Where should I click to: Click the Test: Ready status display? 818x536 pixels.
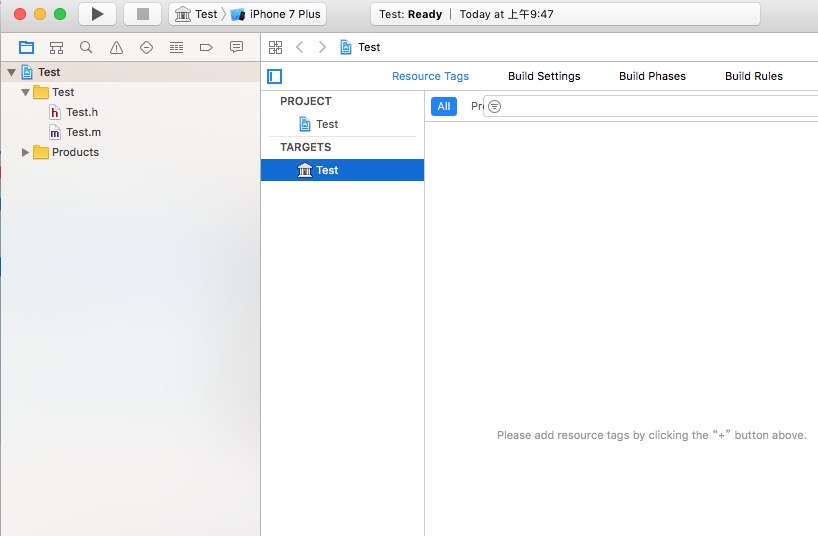566,14
